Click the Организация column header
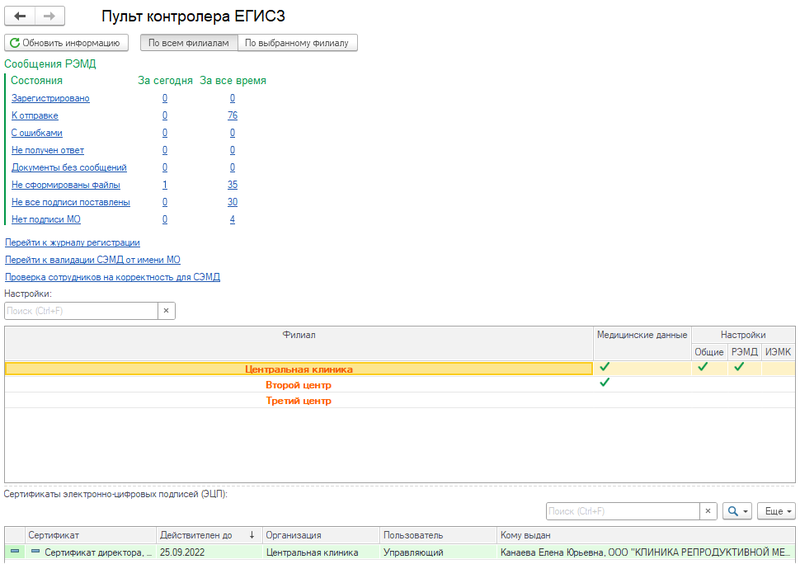The image size is (800, 564). (x=321, y=535)
